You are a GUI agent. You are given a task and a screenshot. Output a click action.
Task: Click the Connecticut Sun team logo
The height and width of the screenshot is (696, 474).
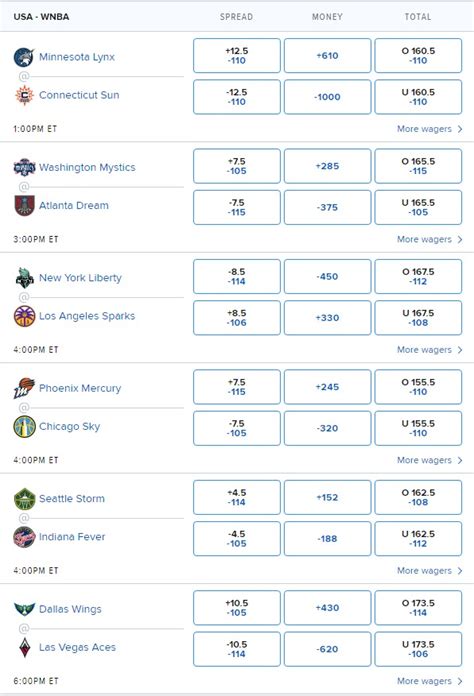tap(24, 95)
